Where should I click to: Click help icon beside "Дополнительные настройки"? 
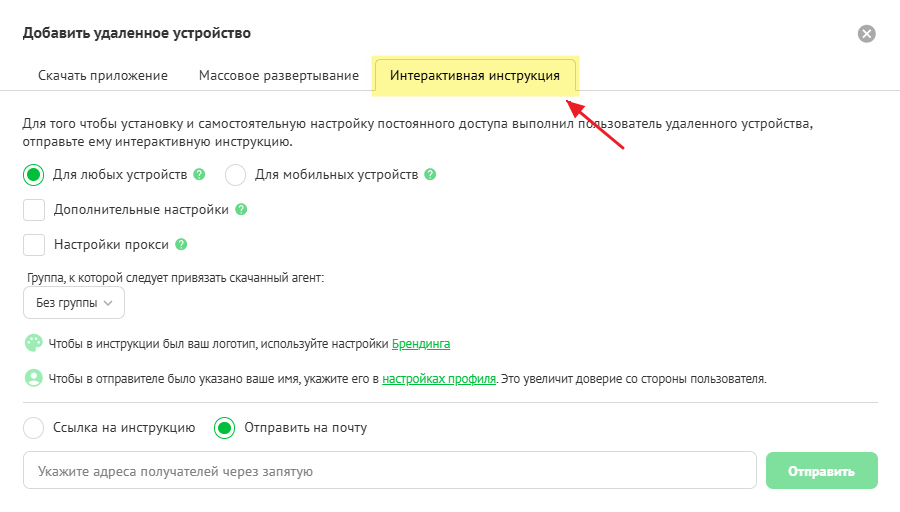[x=240, y=210]
